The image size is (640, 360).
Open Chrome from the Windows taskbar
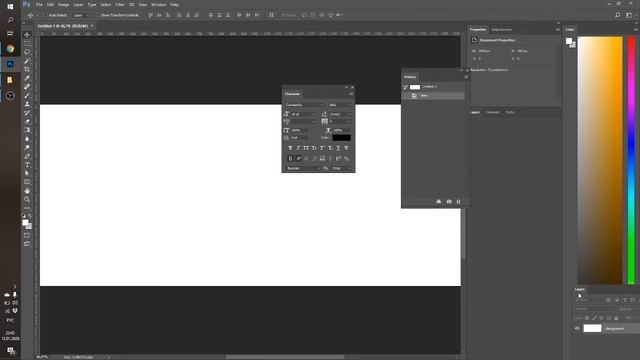[x=10, y=49]
